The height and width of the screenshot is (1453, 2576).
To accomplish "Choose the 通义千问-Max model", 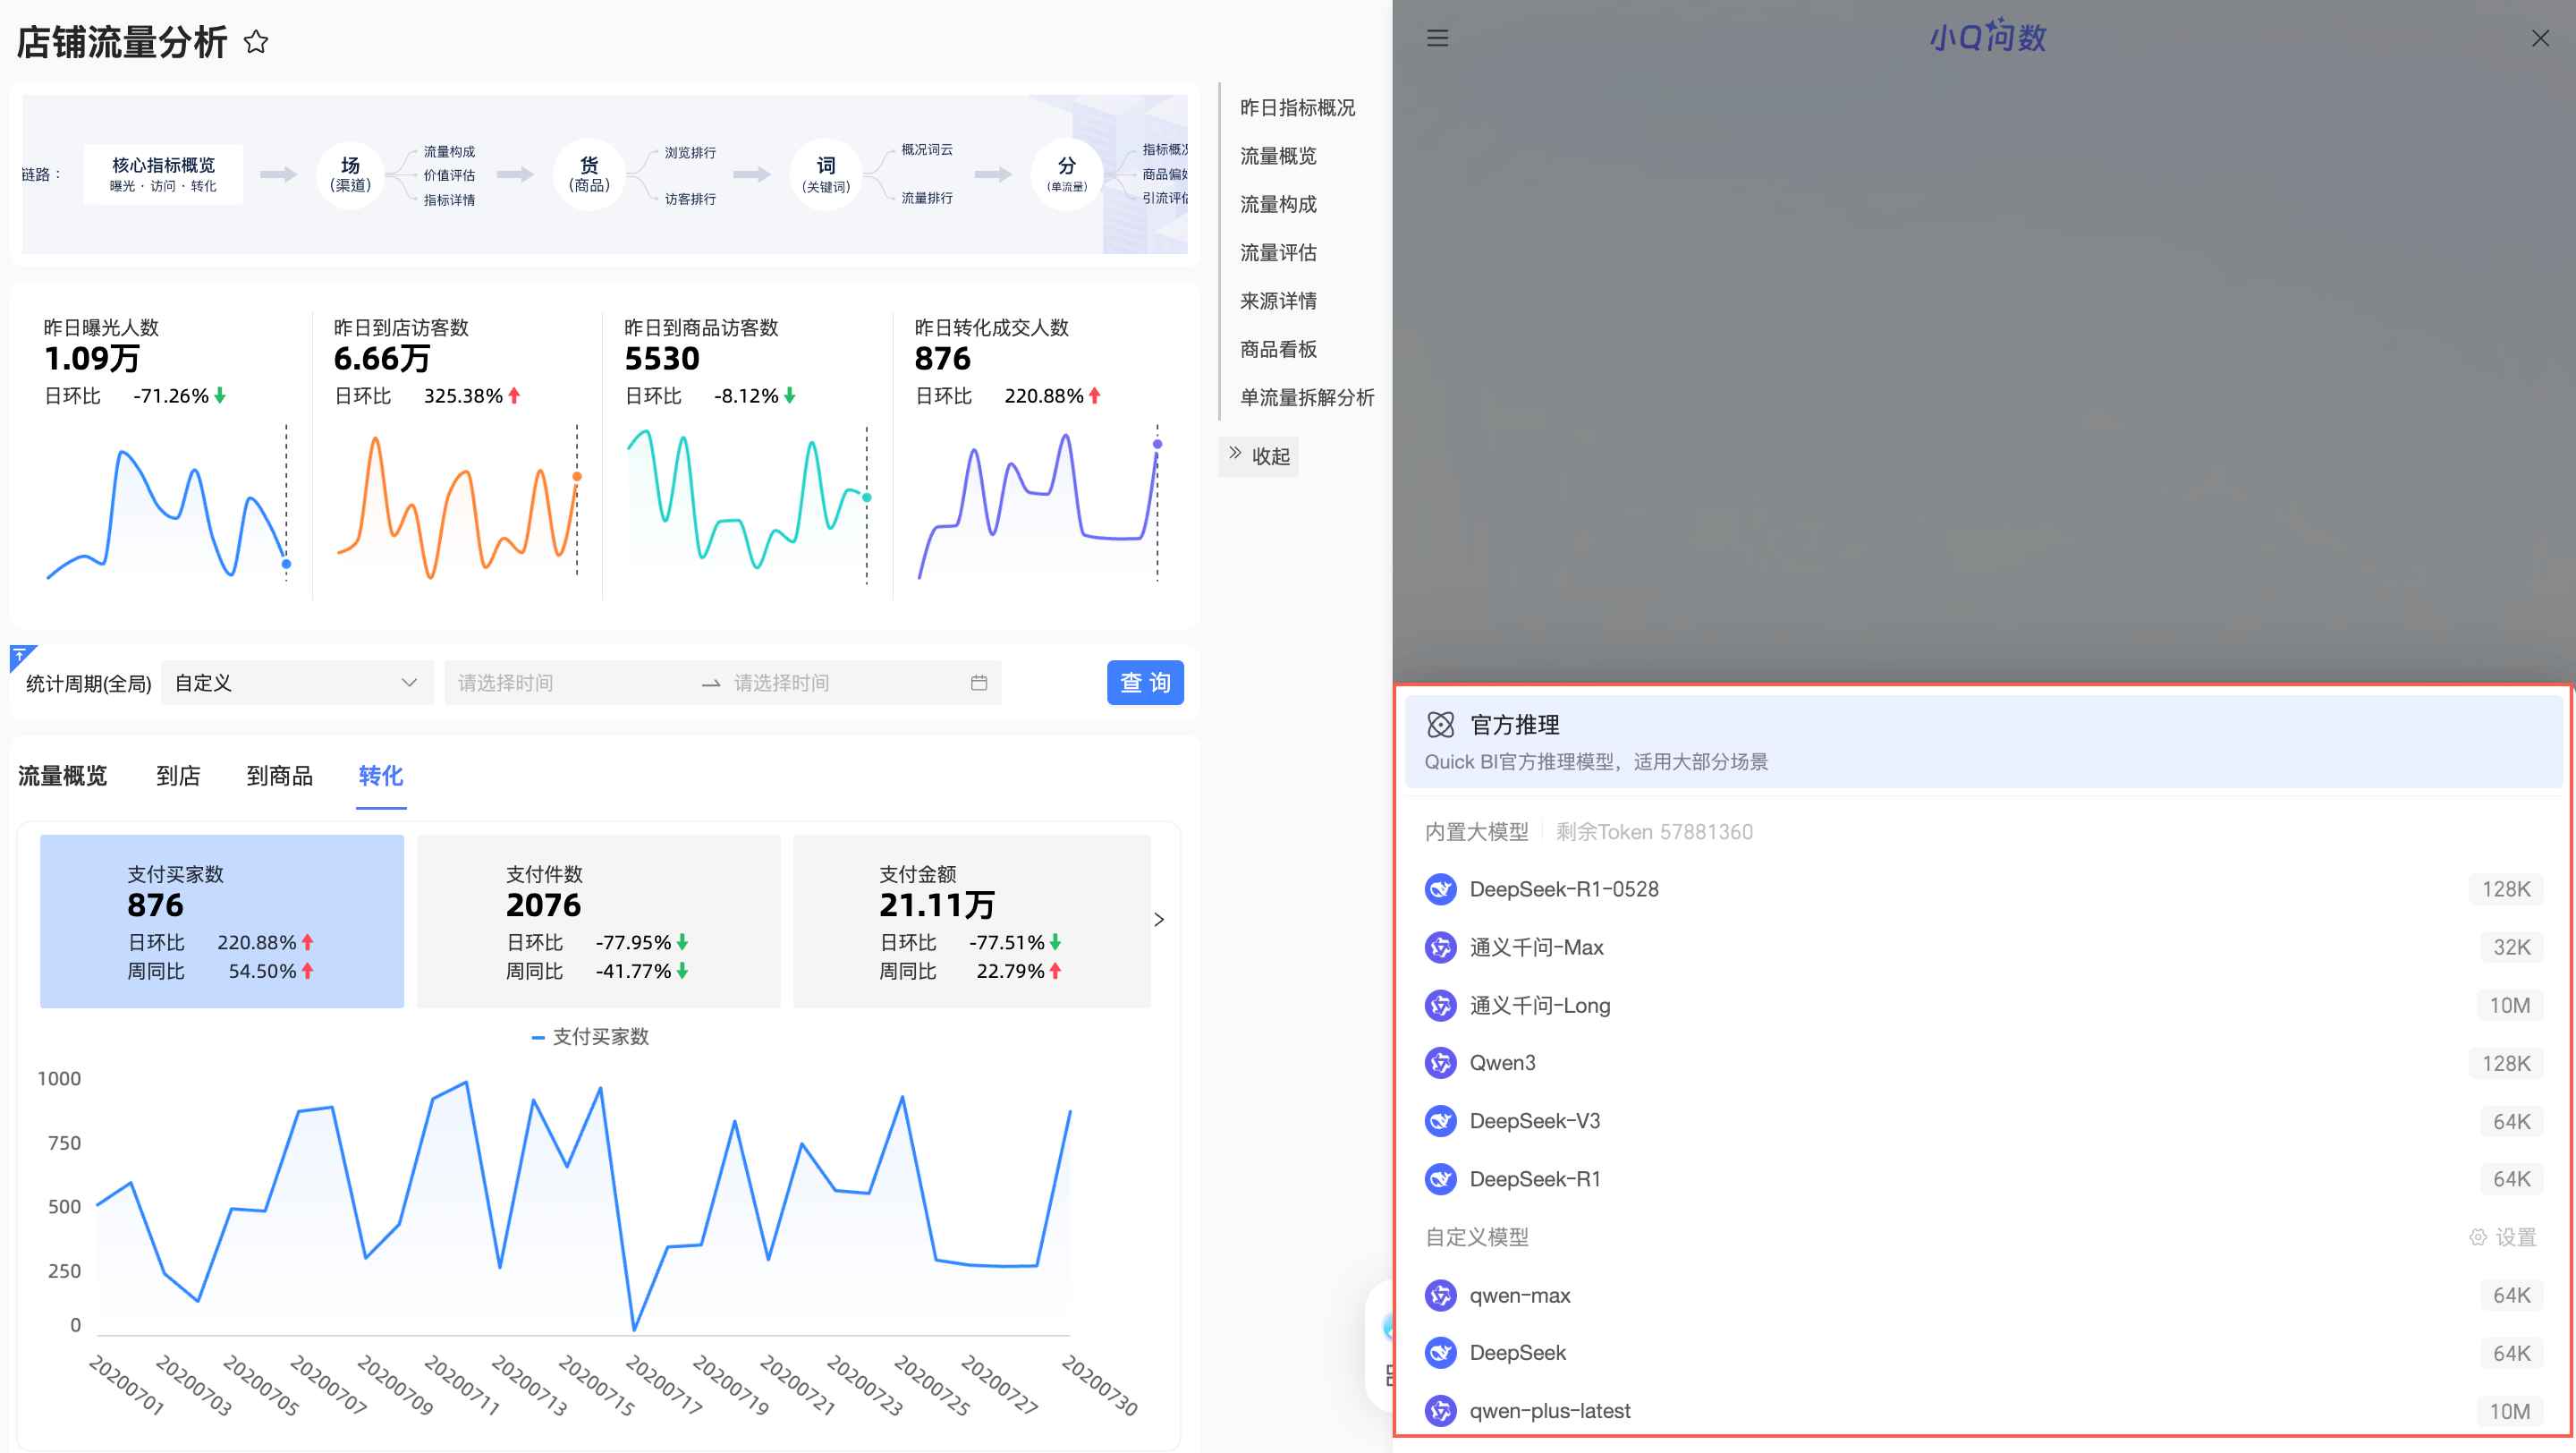I will [1536, 947].
